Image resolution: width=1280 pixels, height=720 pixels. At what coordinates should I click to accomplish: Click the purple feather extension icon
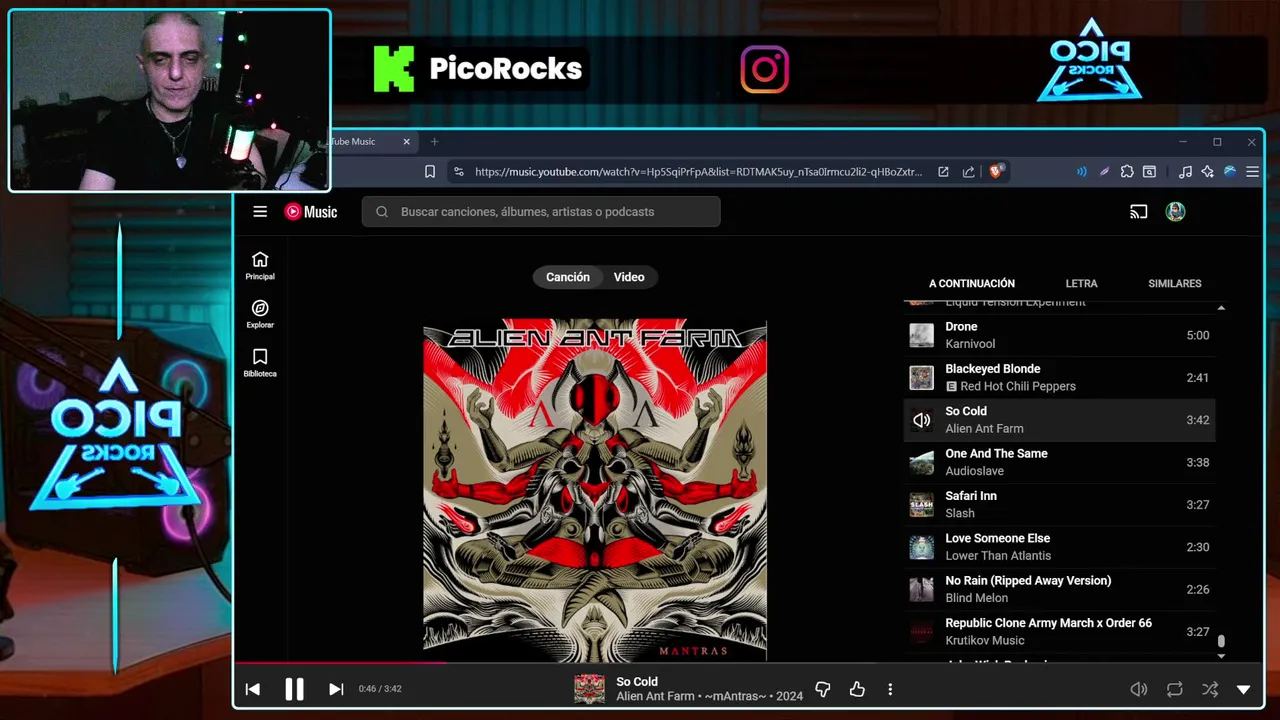pos(1104,172)
